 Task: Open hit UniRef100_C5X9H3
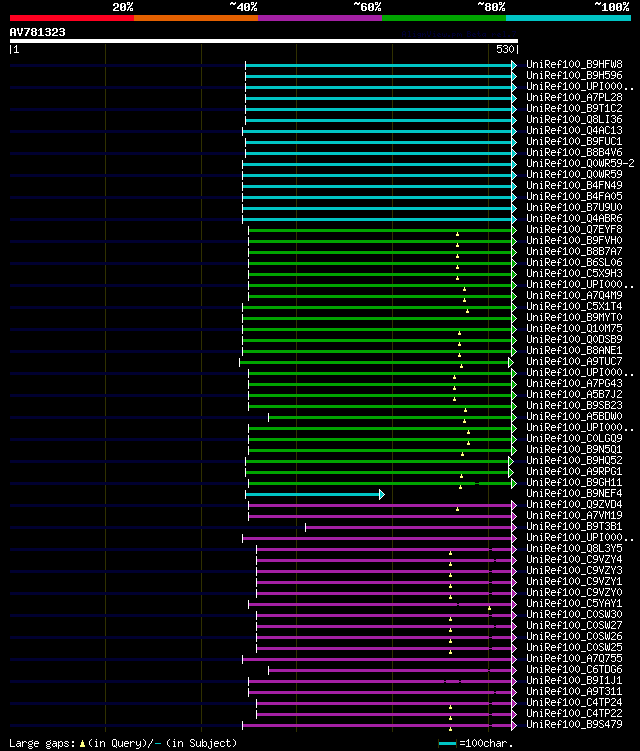tap(574, 273)
